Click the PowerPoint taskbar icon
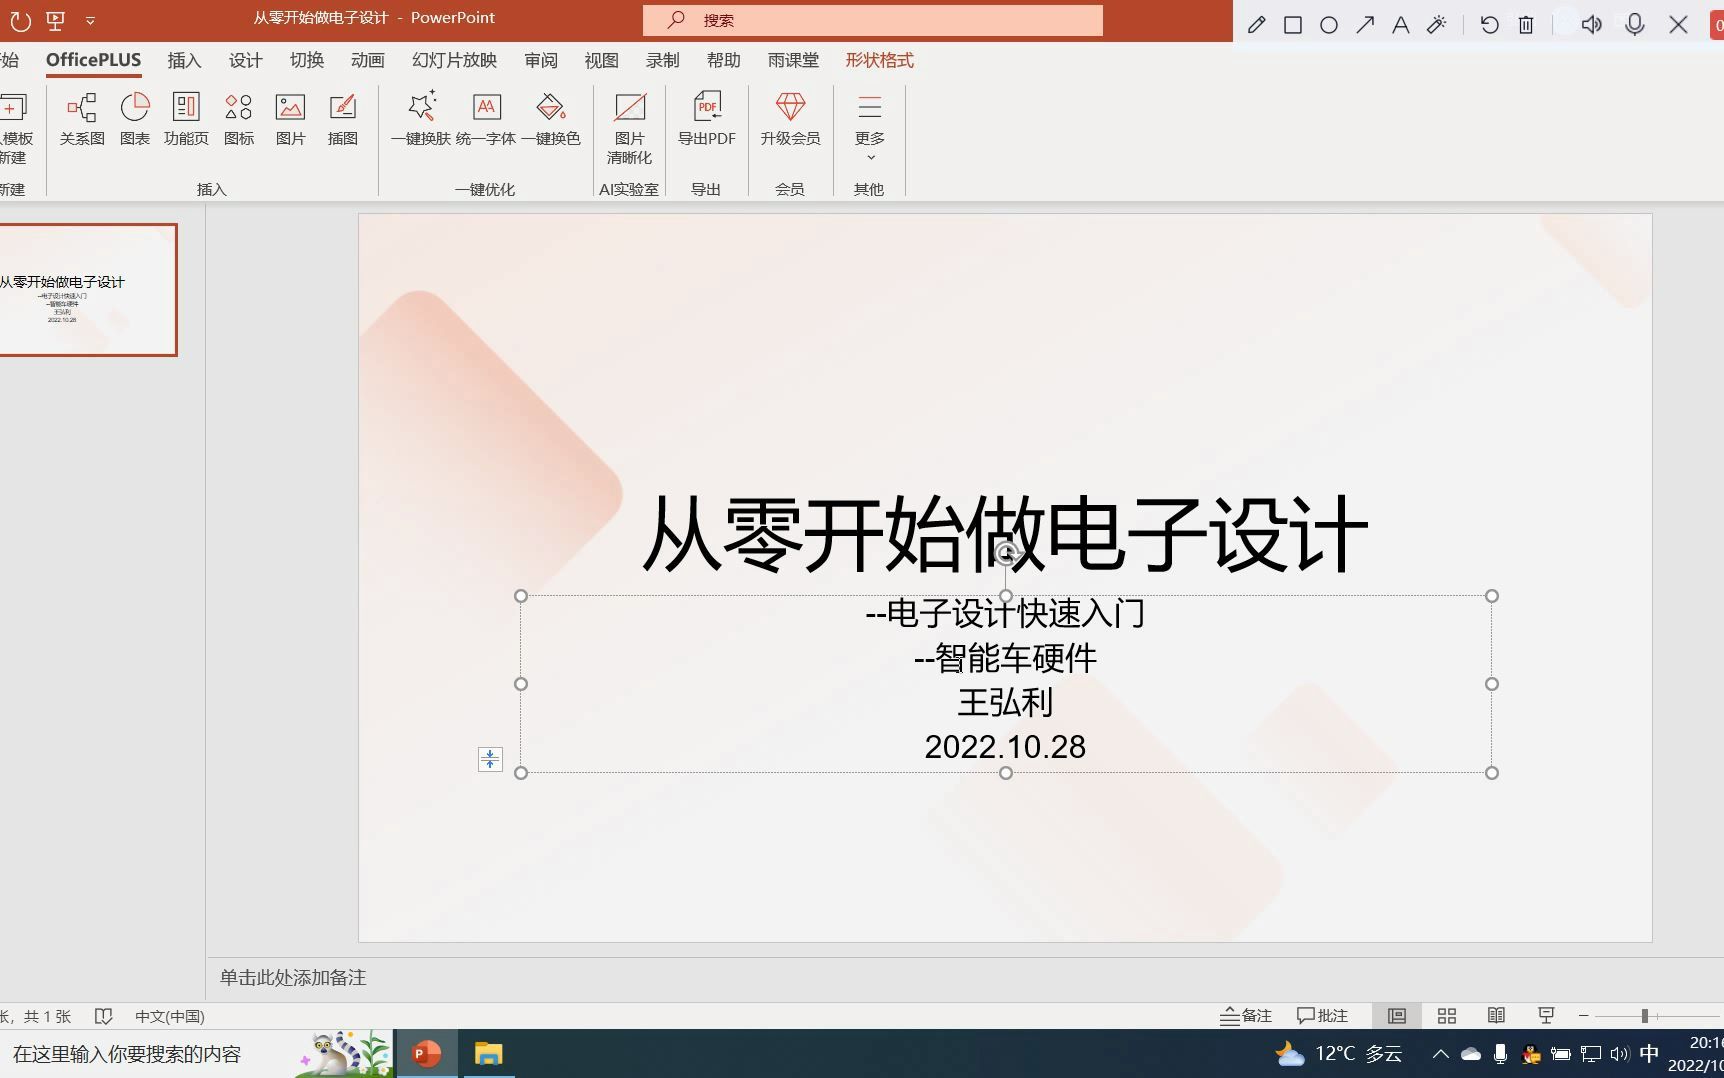The height and width of the screenshot is (1078, 1724). (x=427, y=1054)
